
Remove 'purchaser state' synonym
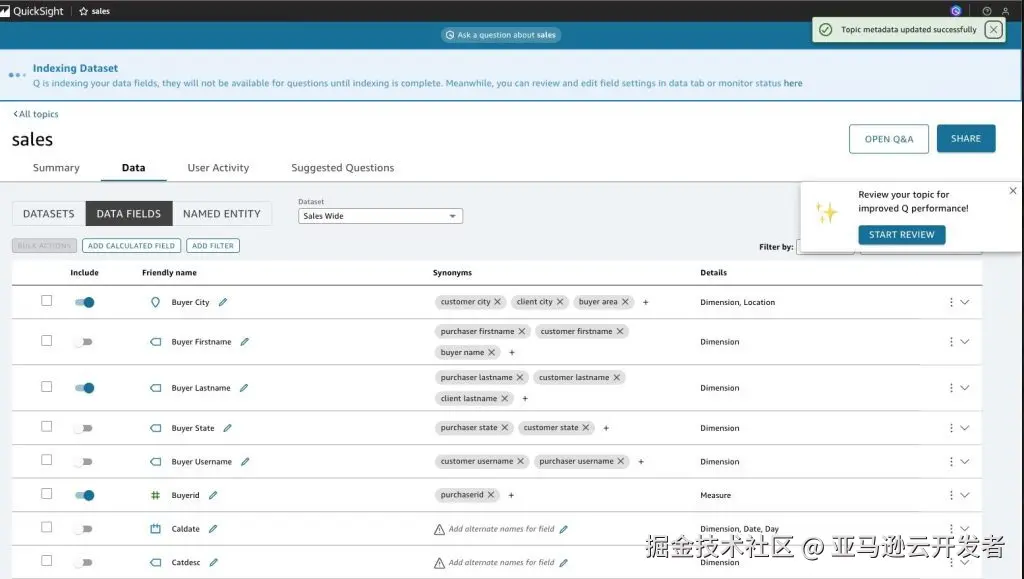pyautogui.click(x=505, y=428)
